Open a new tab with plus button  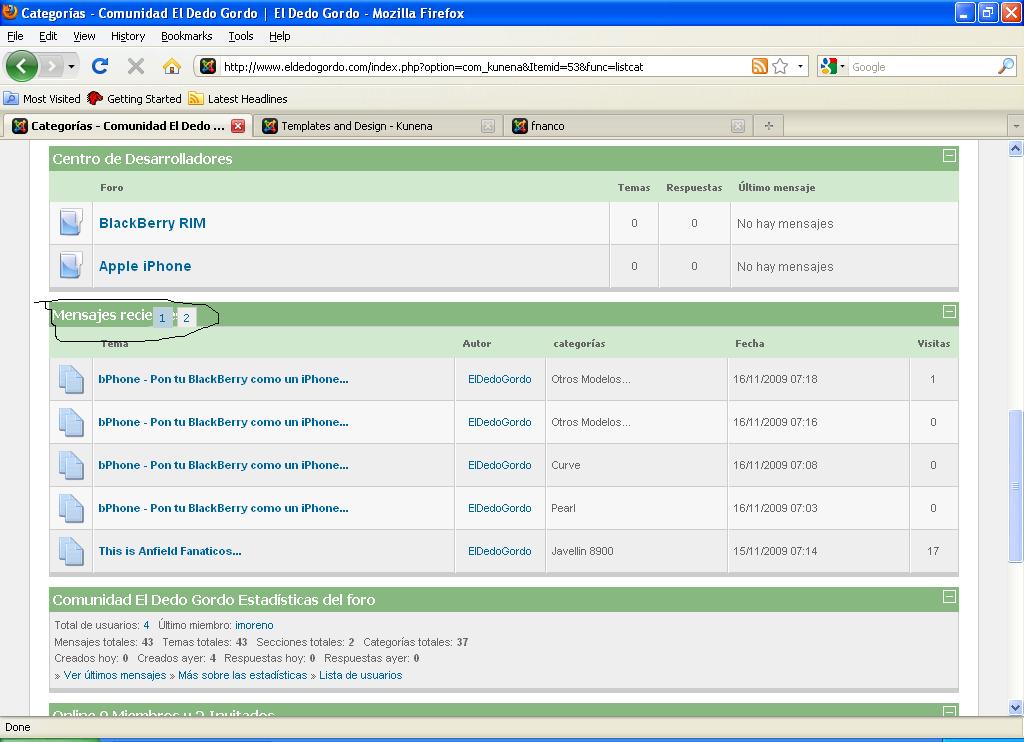point(768,126)
